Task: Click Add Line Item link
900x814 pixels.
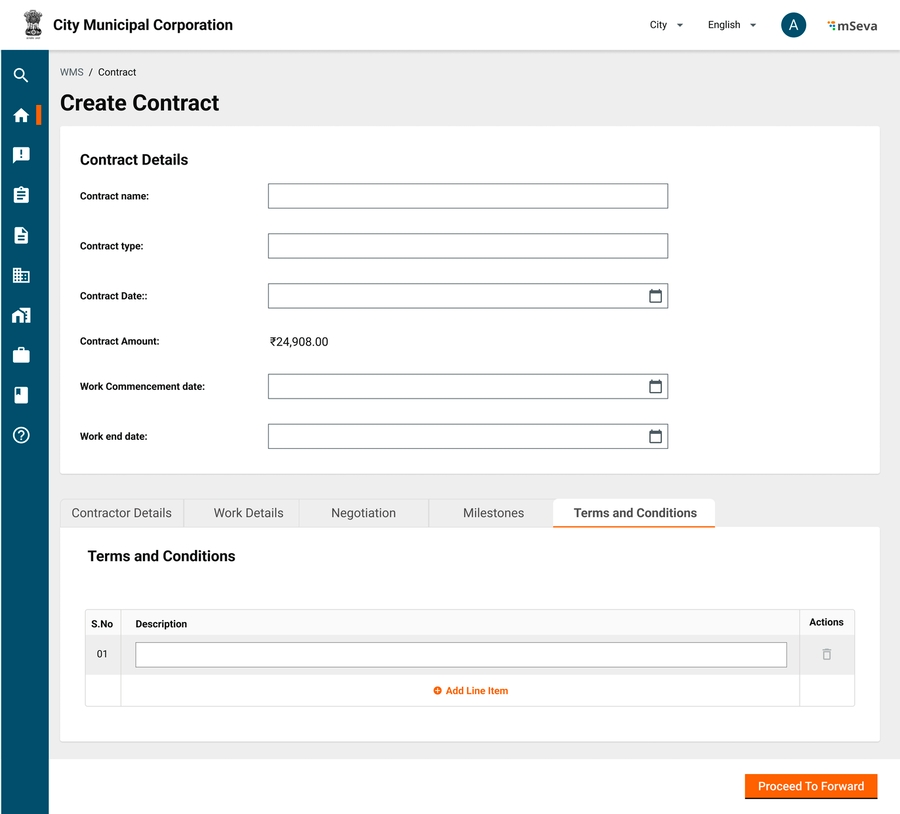Action: tap(470, 691)
